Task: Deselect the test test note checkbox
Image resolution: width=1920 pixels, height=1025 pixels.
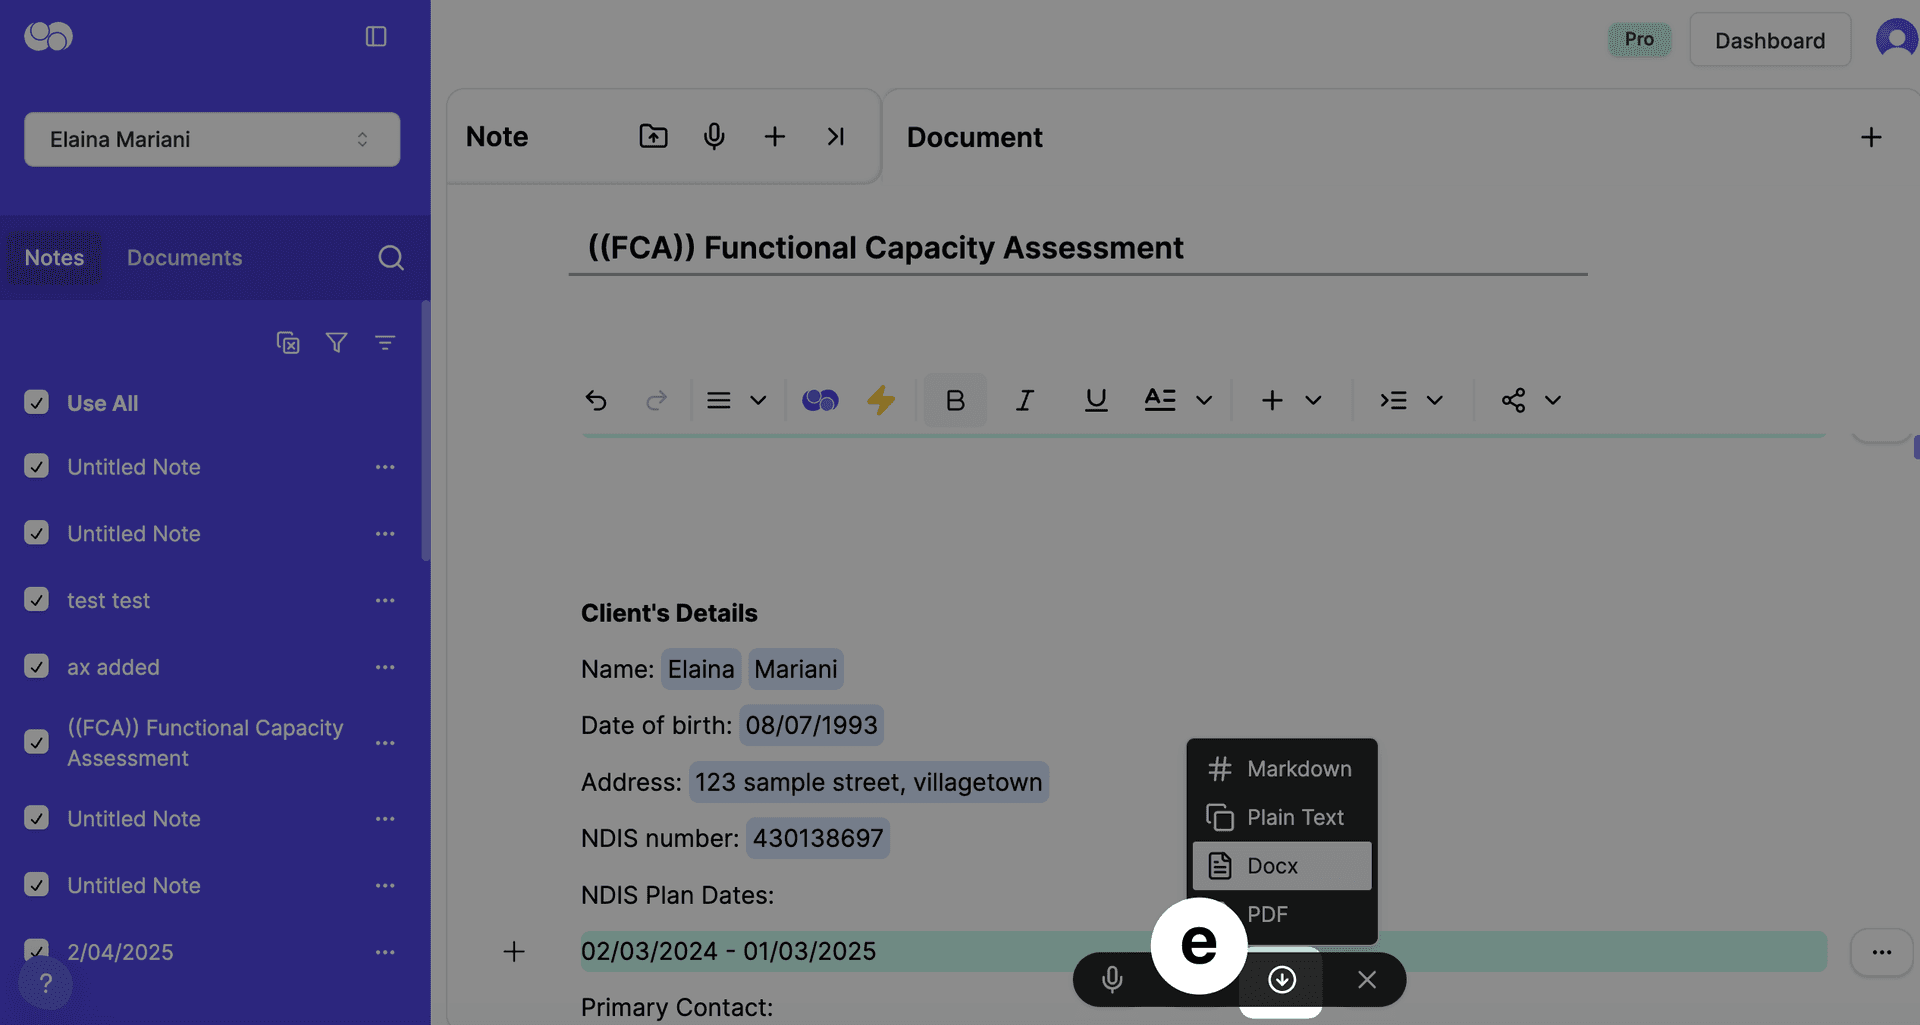Action: tap(37, 600)
